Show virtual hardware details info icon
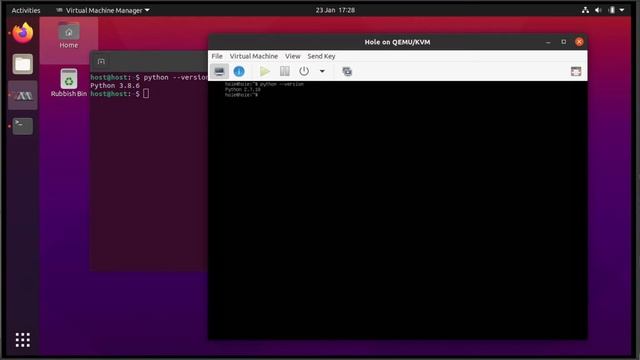Viewport: 640px width, 360px height. (239, 71)
